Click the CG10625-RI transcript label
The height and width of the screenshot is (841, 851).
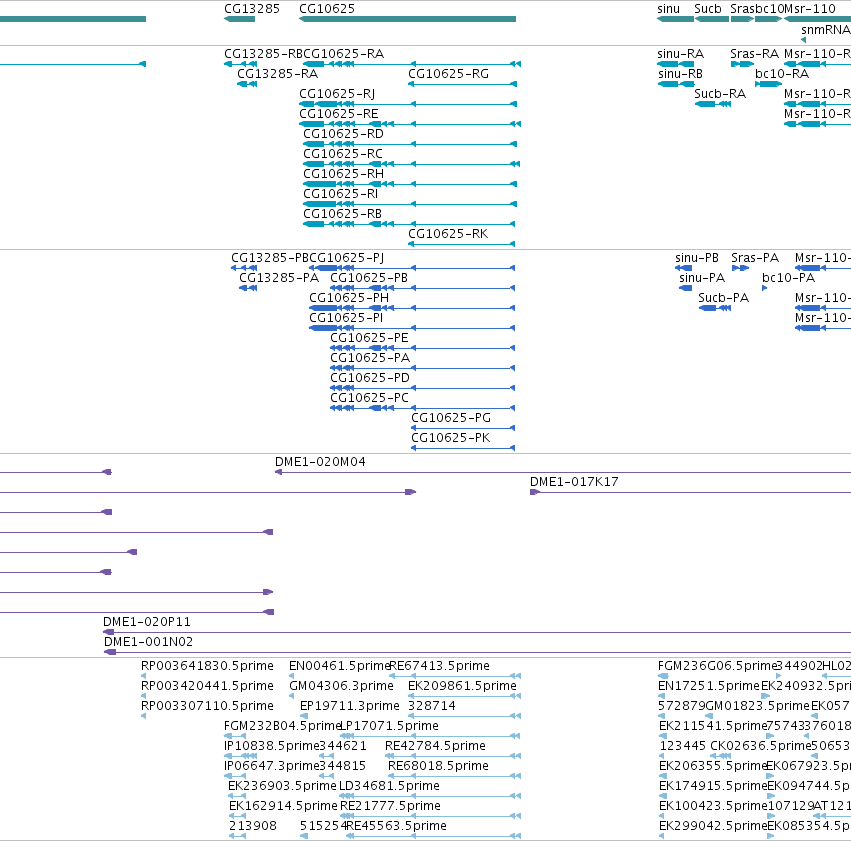tap(340, 194)
